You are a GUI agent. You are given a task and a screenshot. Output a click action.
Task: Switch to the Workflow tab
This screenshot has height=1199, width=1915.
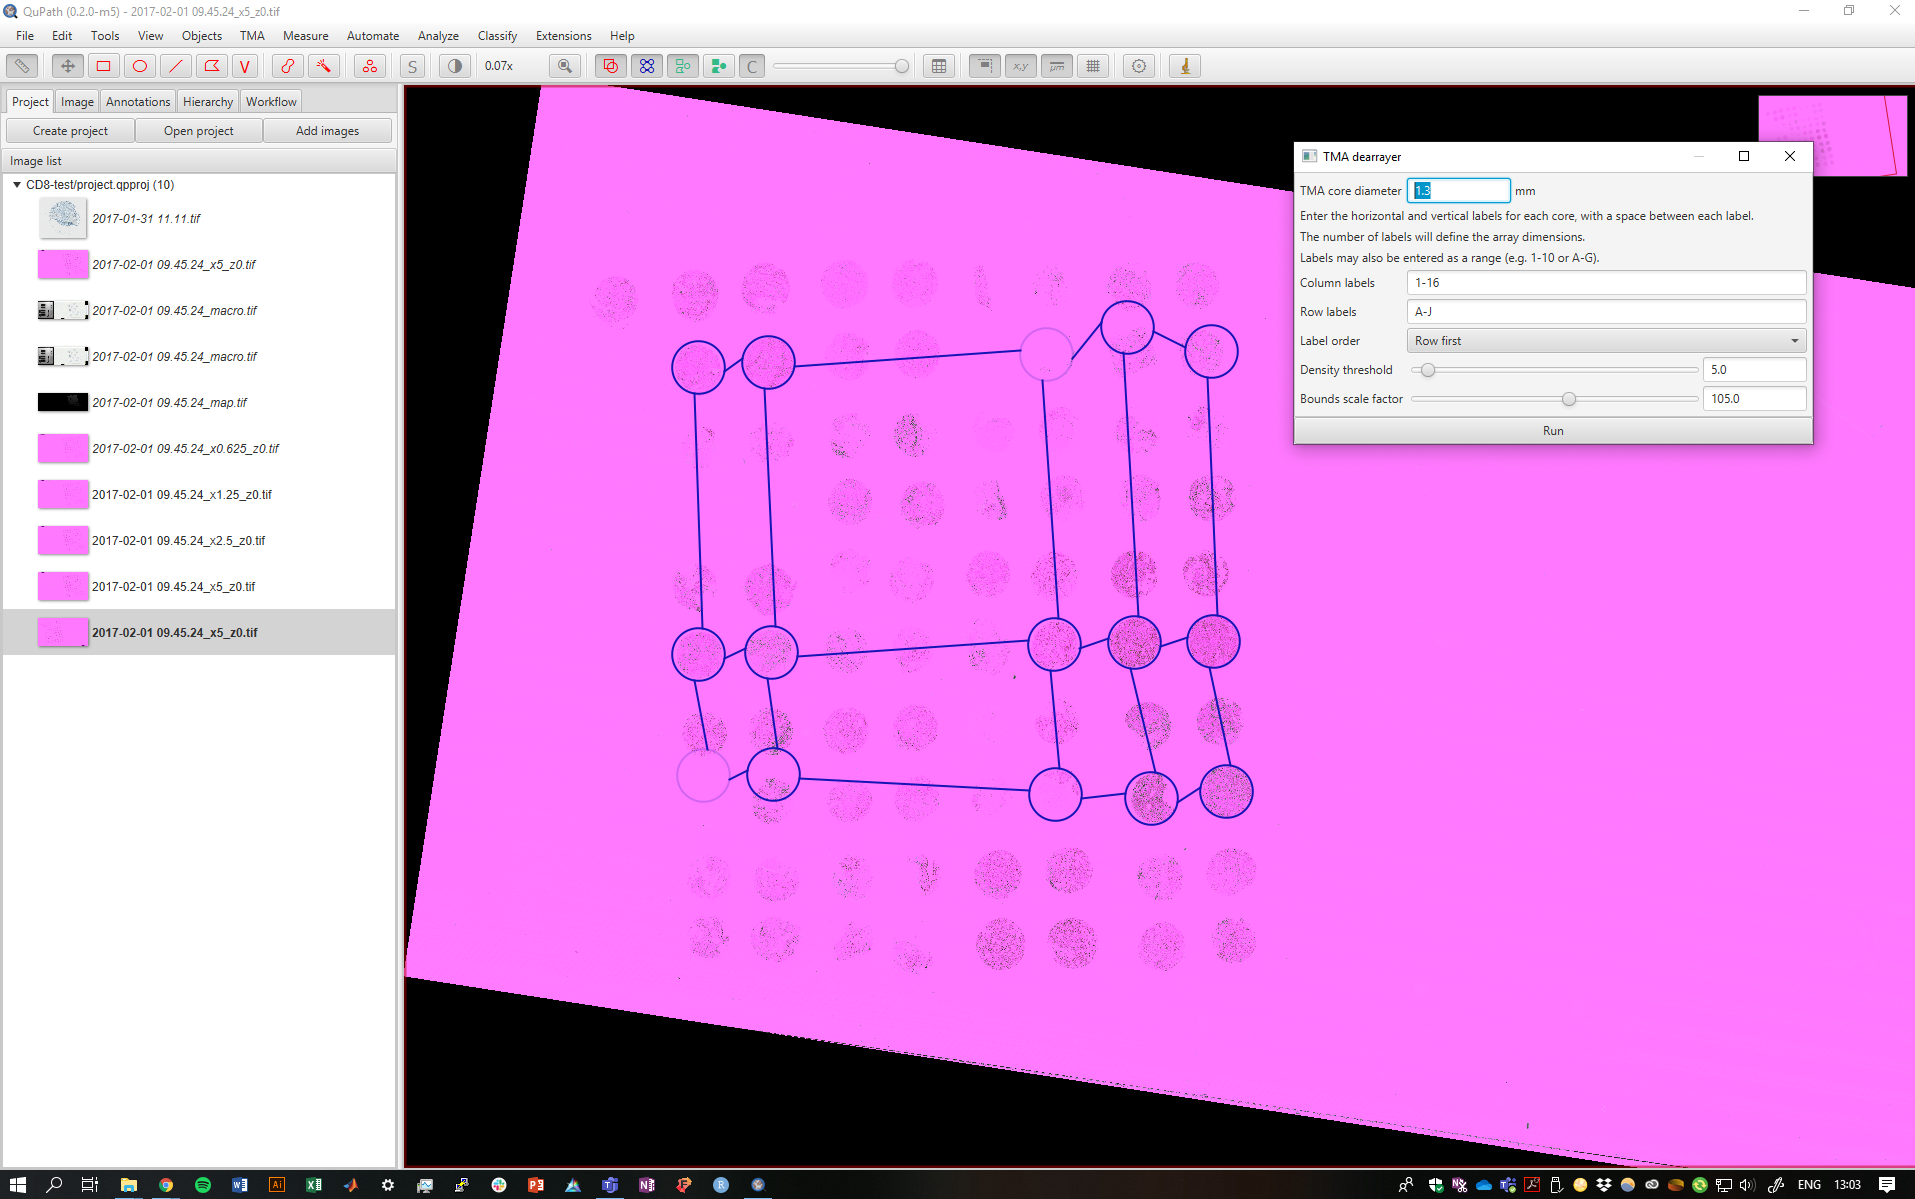point(270,101)
